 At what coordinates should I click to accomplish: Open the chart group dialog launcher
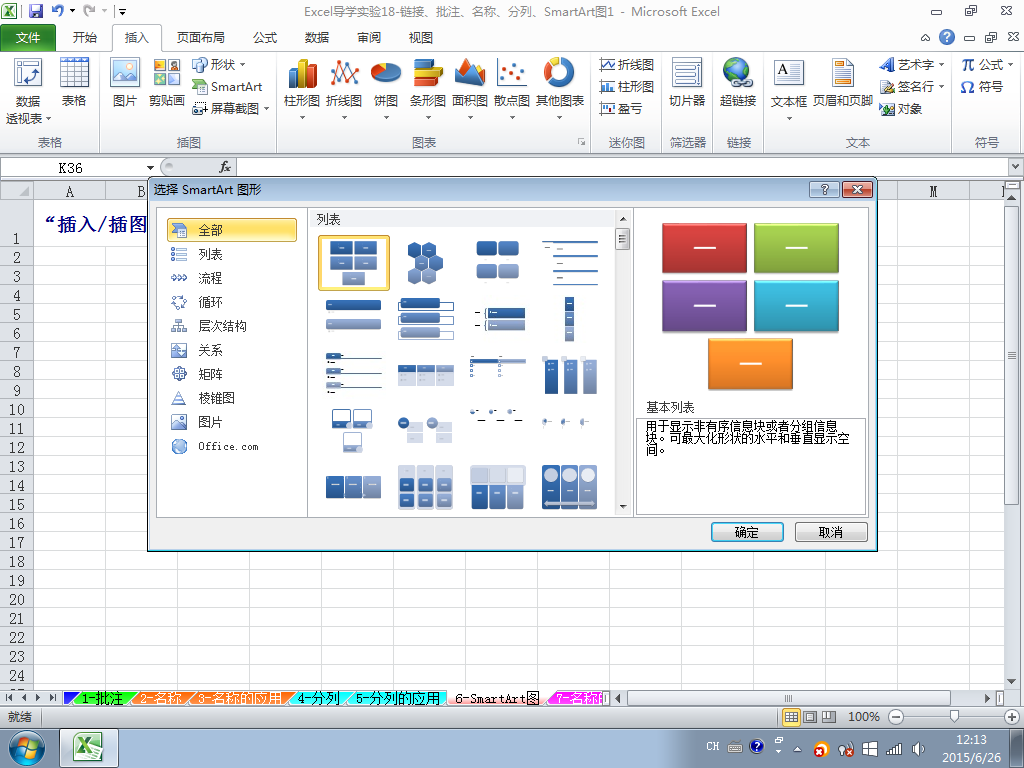click(581, 142)
